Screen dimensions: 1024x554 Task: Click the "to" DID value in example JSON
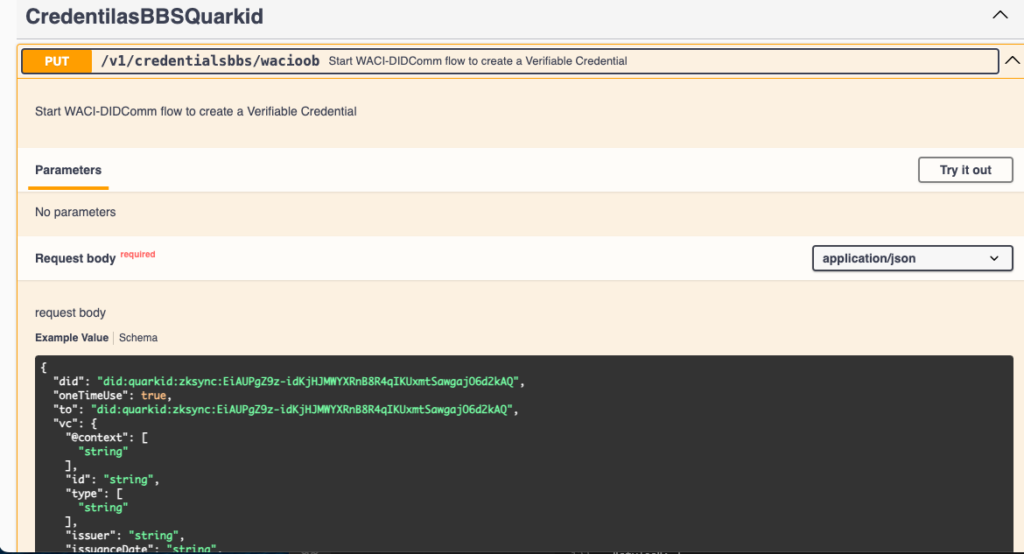301,409
